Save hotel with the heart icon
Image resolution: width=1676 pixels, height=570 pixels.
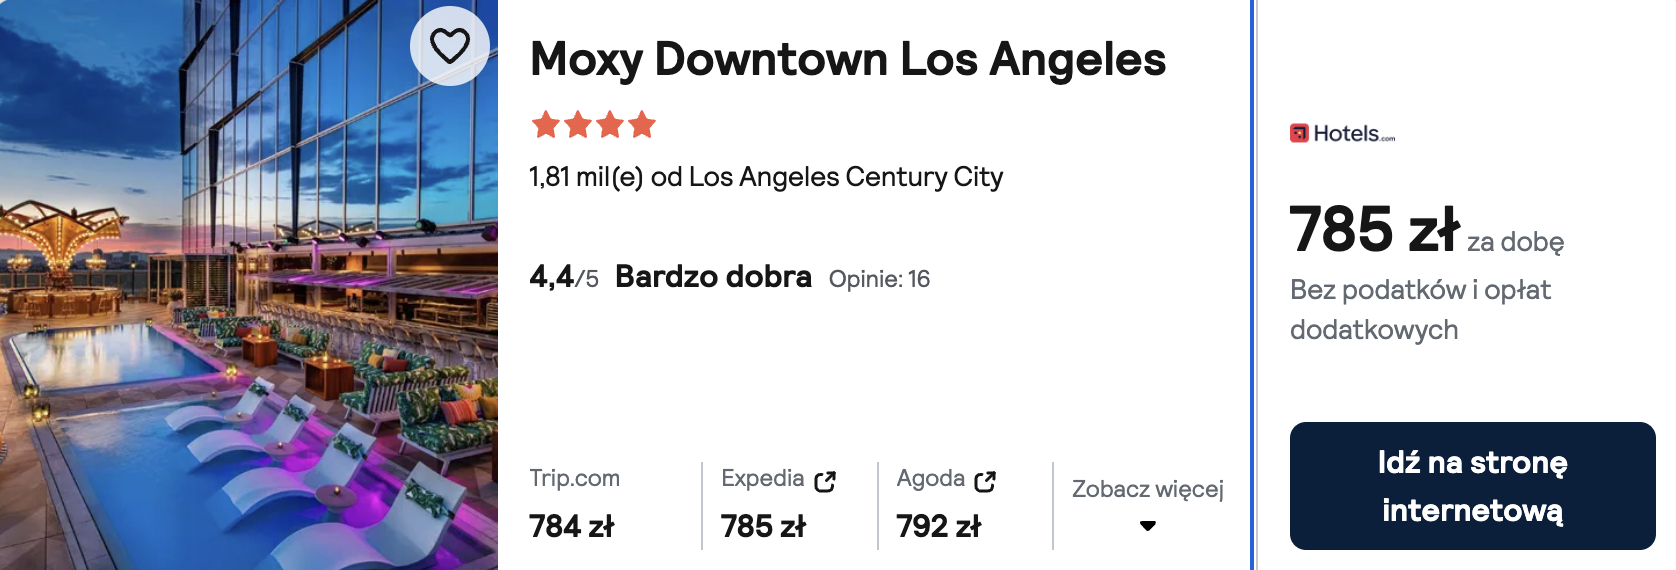pos(450,45)
